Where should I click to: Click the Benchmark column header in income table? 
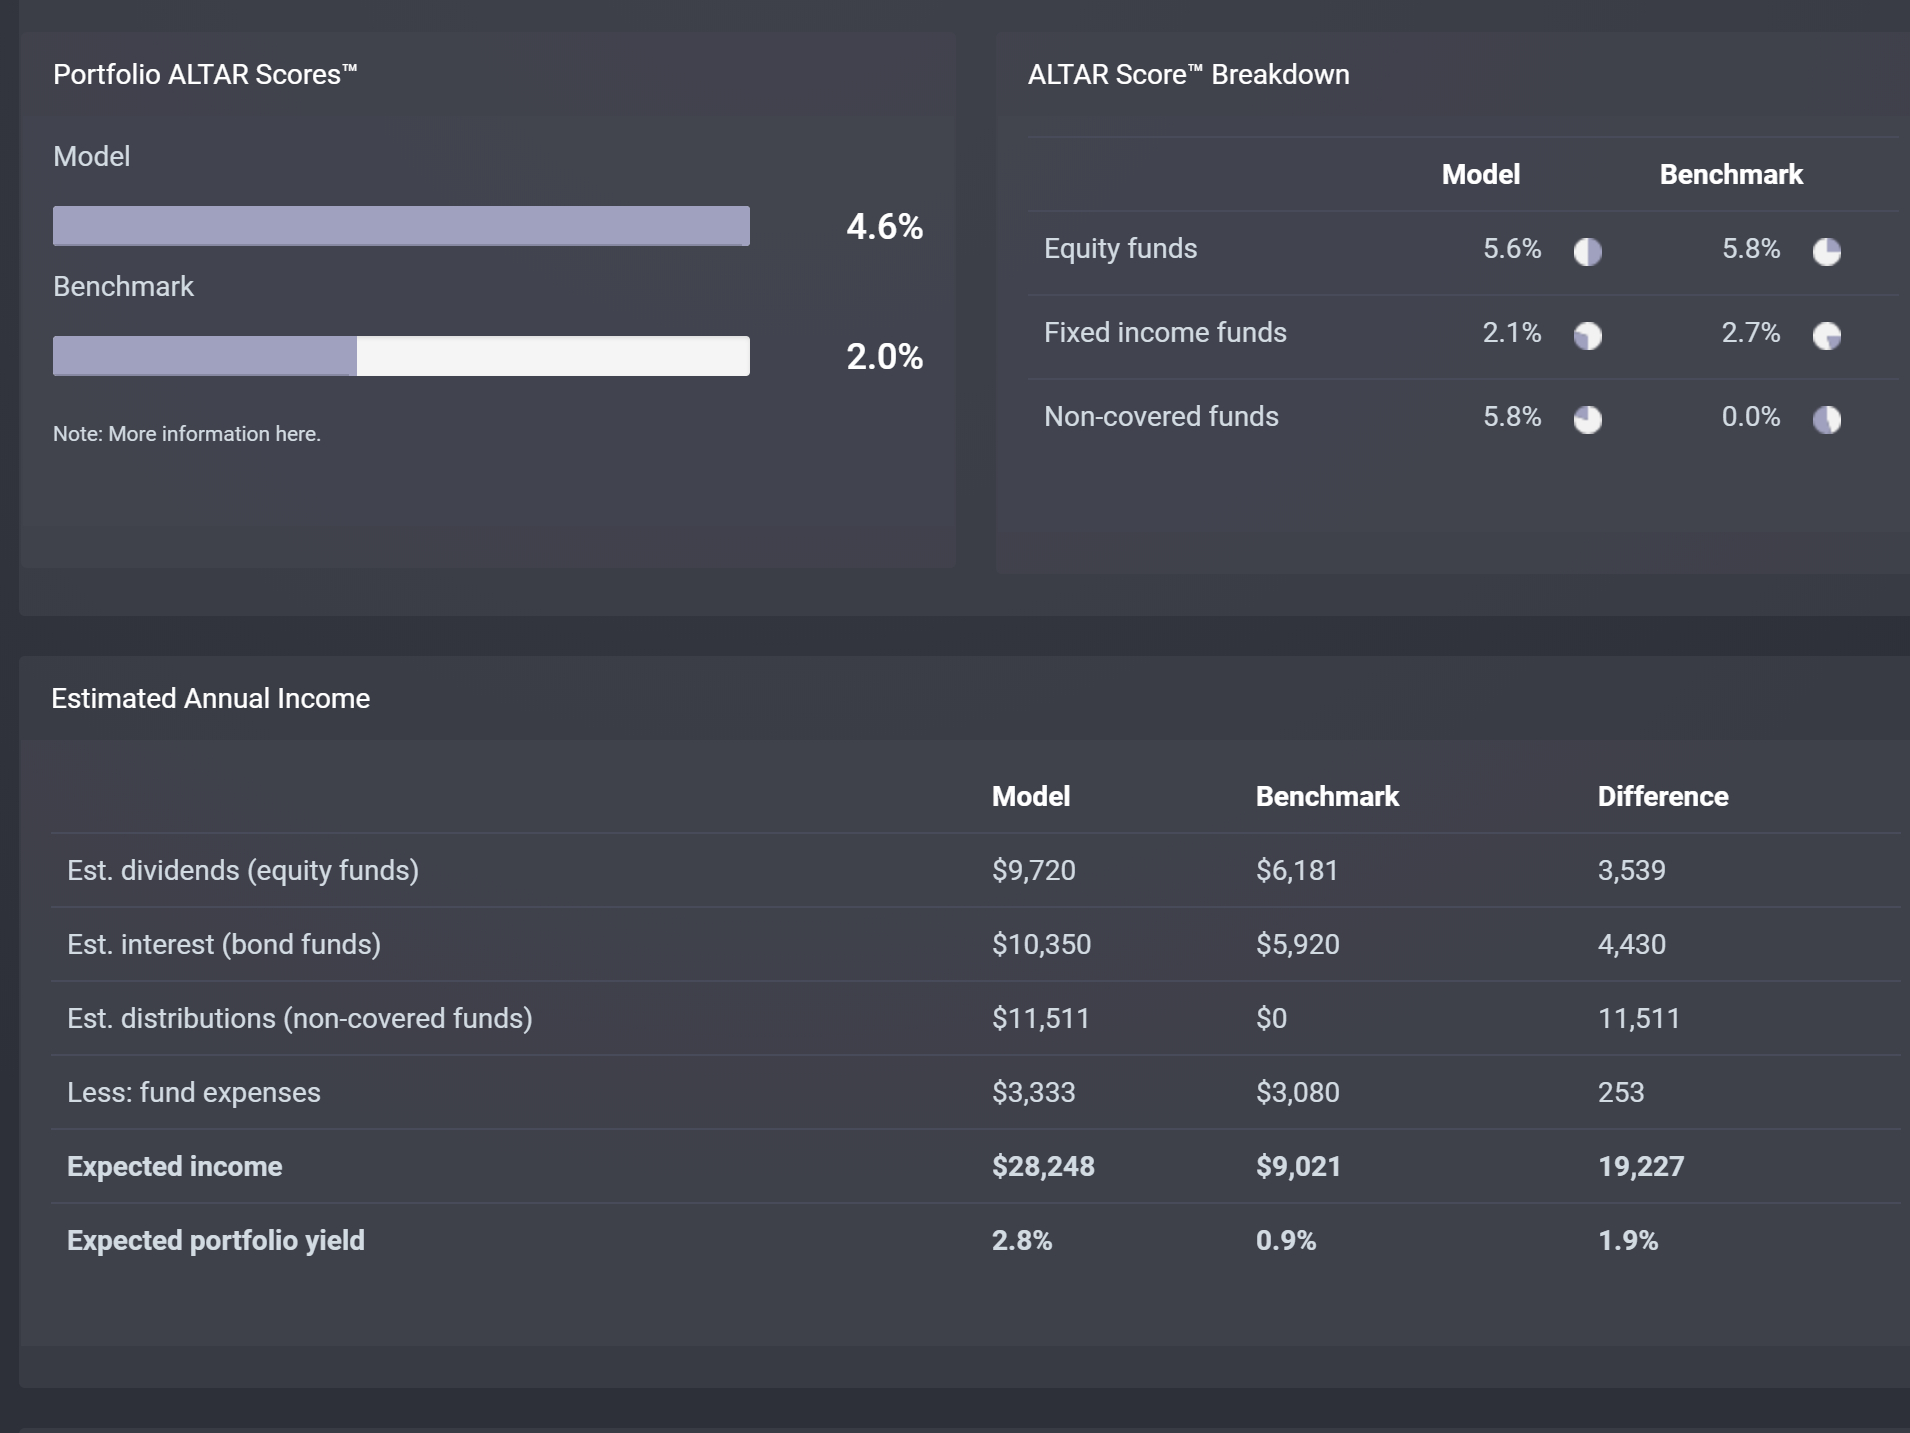(1327, 797)
